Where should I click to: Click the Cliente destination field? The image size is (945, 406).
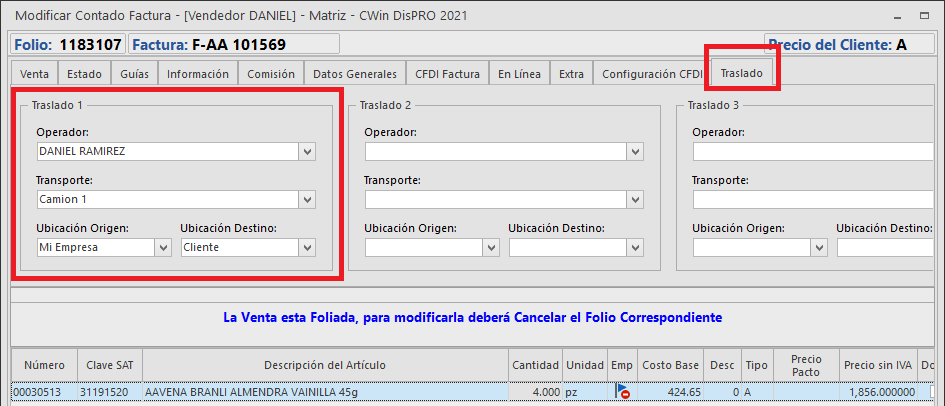point(240,247)
